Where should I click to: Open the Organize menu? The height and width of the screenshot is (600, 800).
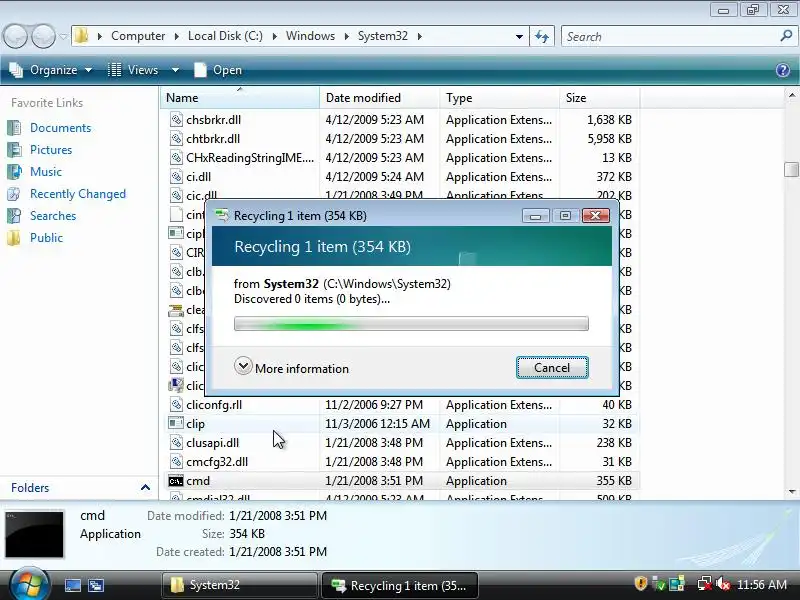(x=51, y=70)
